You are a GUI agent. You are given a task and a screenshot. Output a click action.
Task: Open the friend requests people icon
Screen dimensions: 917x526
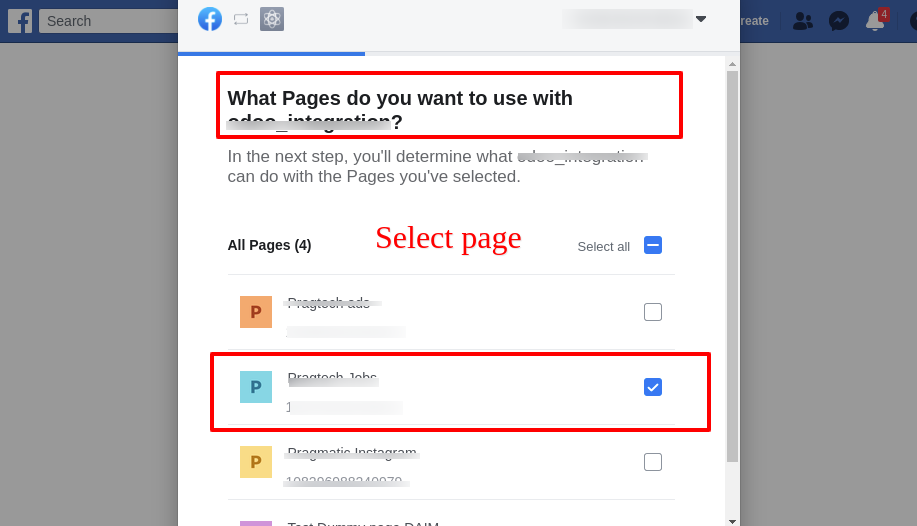803,21
